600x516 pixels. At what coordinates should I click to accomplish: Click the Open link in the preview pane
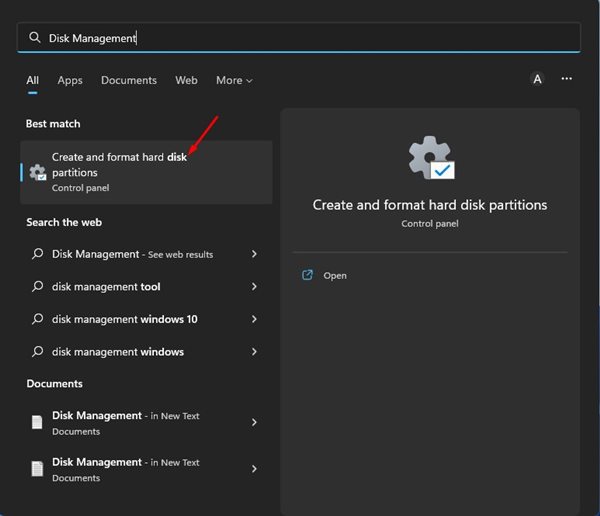tap(335, 275)
